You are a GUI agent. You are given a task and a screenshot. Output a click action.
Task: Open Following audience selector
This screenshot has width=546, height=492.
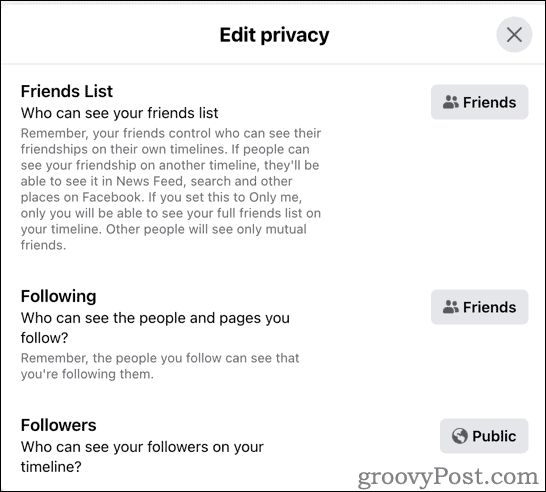tap(479, 307)
